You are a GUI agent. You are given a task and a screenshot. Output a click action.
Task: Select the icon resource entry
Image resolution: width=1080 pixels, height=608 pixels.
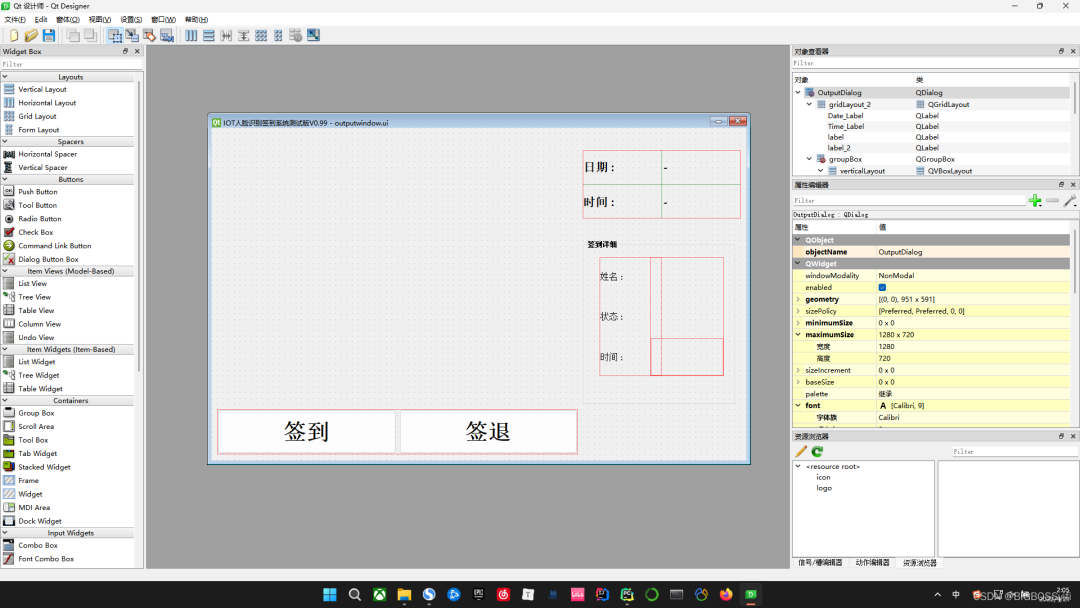pos(823,477)
